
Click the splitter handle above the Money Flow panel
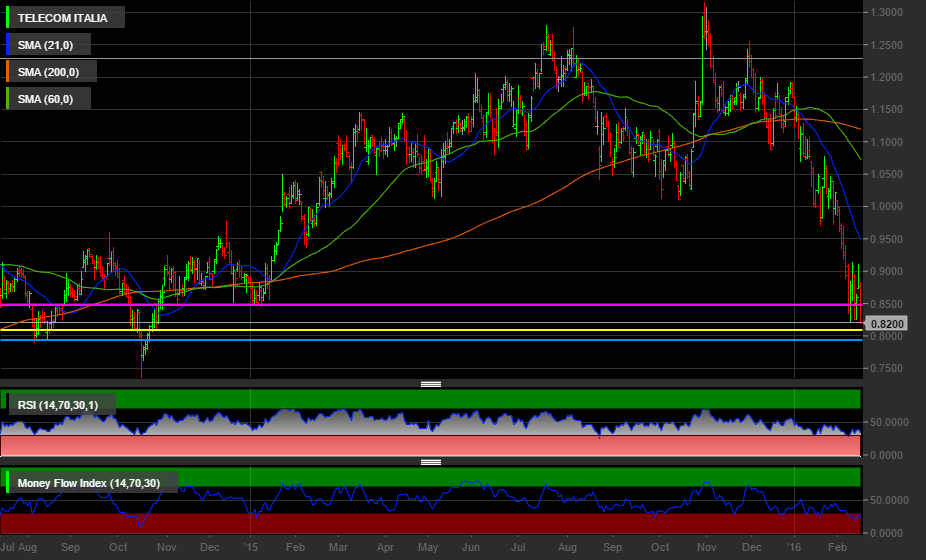tap(431, 463)
